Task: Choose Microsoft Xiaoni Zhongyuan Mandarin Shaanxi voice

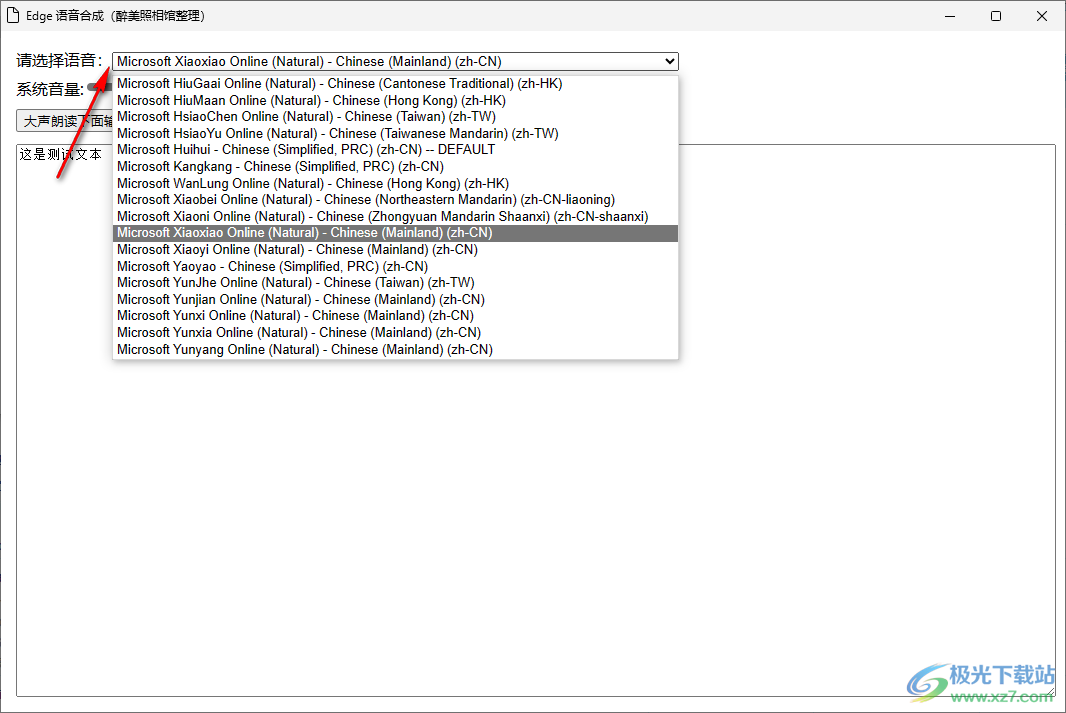Action: pyautogui.click(x=395, y=217)
